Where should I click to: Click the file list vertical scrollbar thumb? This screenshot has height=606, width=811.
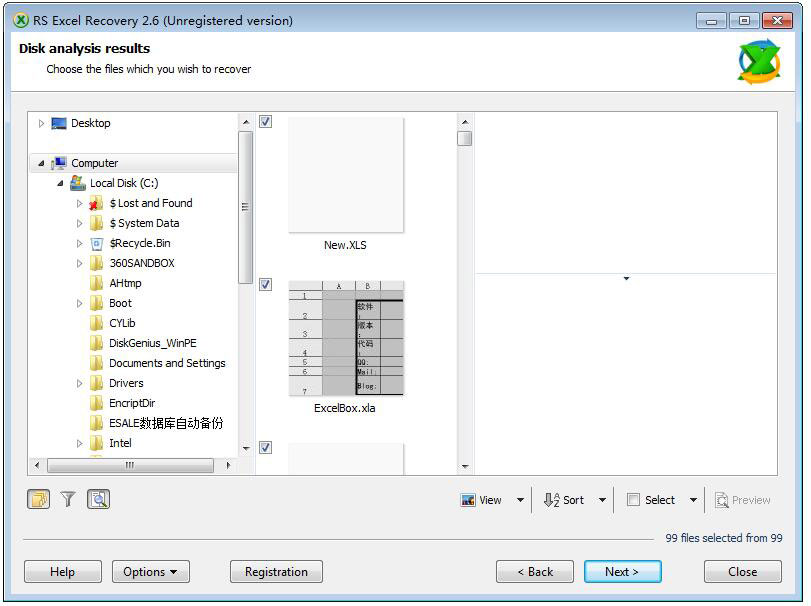click(x=465, y=139)
